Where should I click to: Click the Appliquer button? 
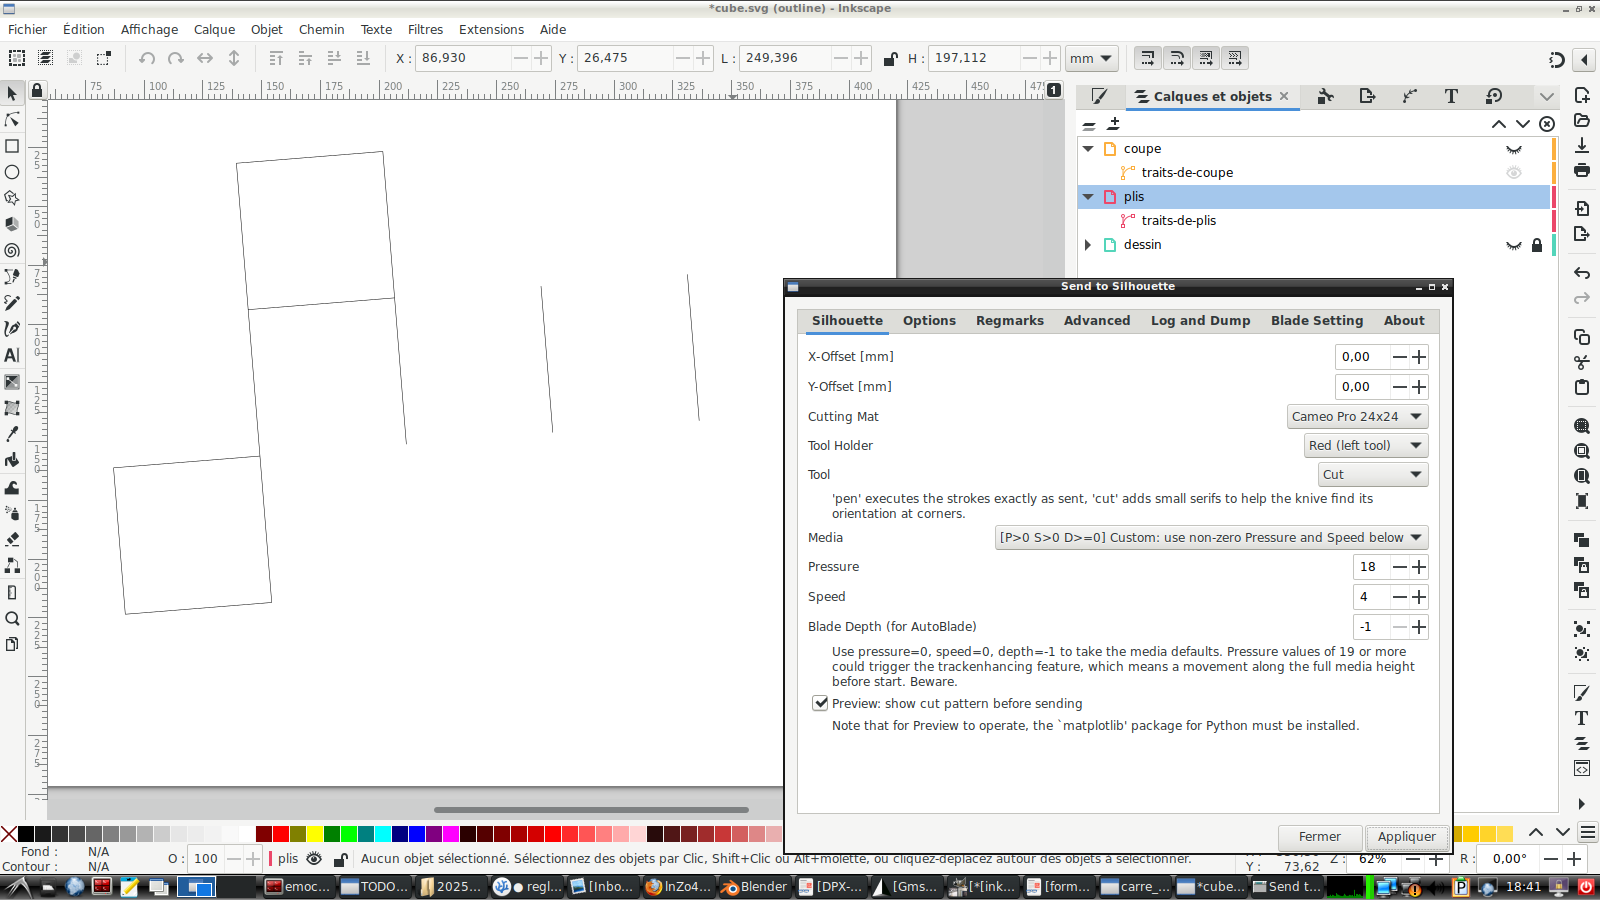click(x=1406, y=837)
